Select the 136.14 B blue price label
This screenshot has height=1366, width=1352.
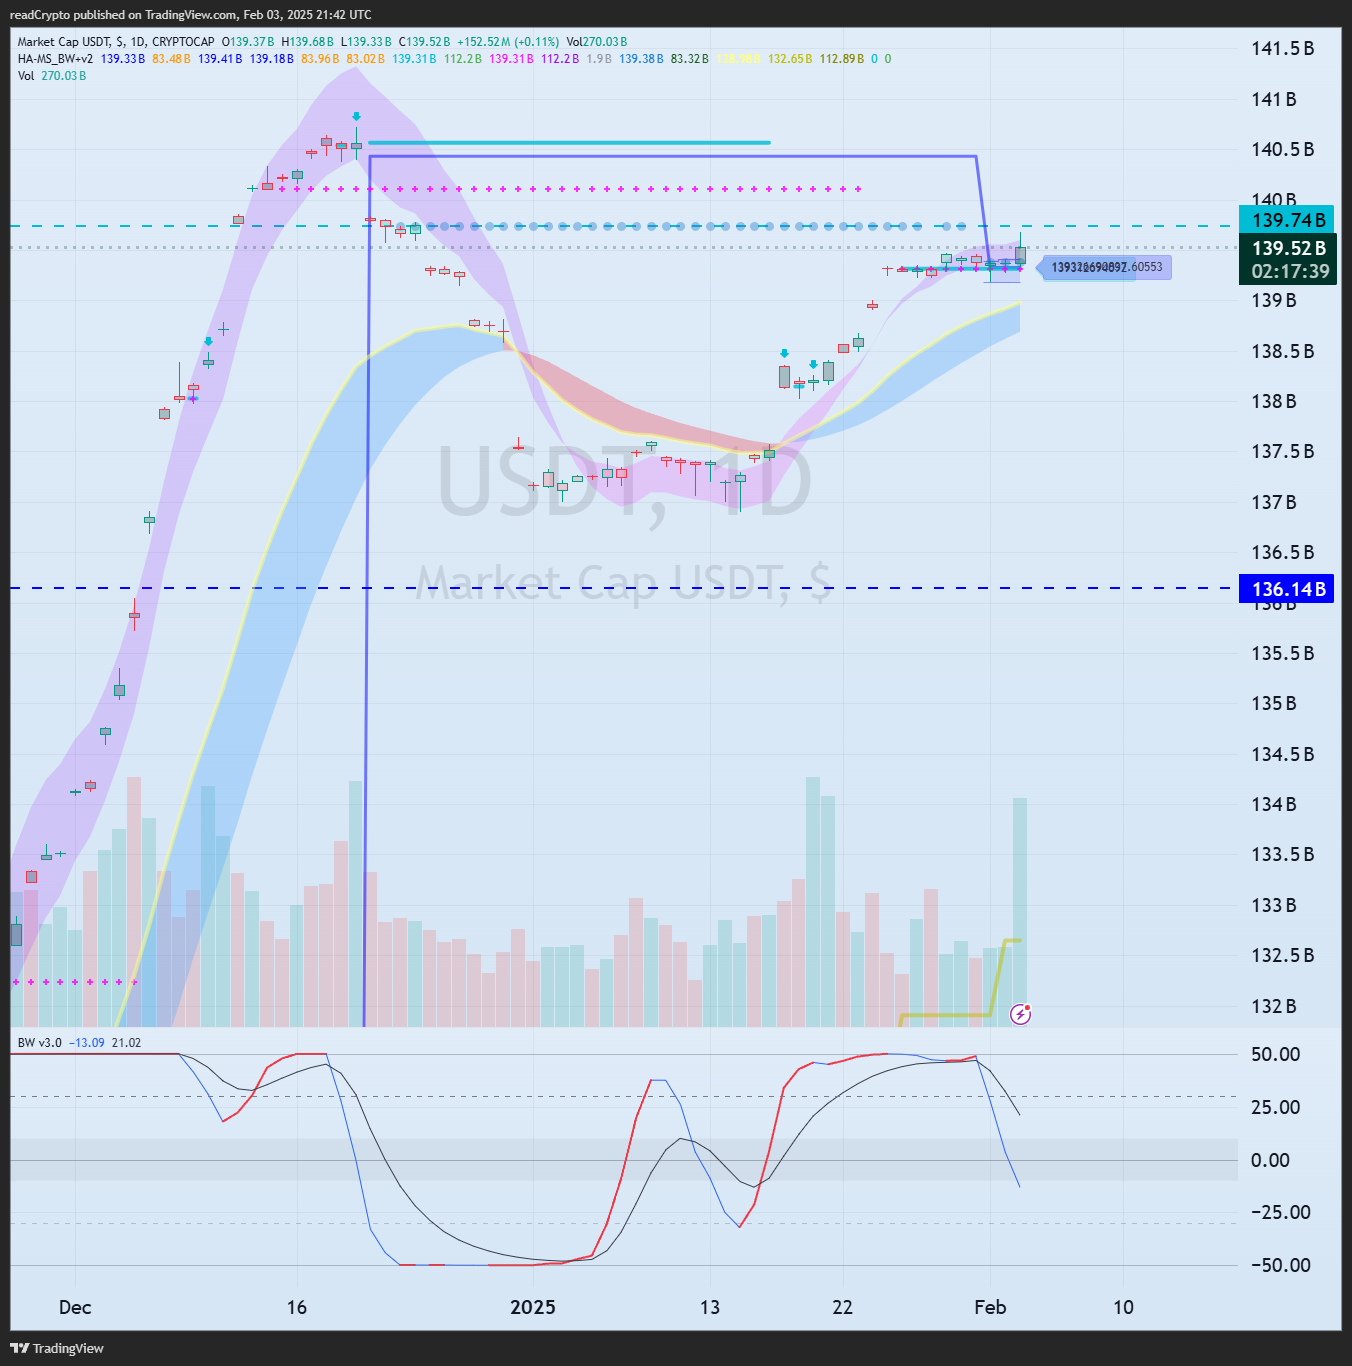(x=1288, y=589)
